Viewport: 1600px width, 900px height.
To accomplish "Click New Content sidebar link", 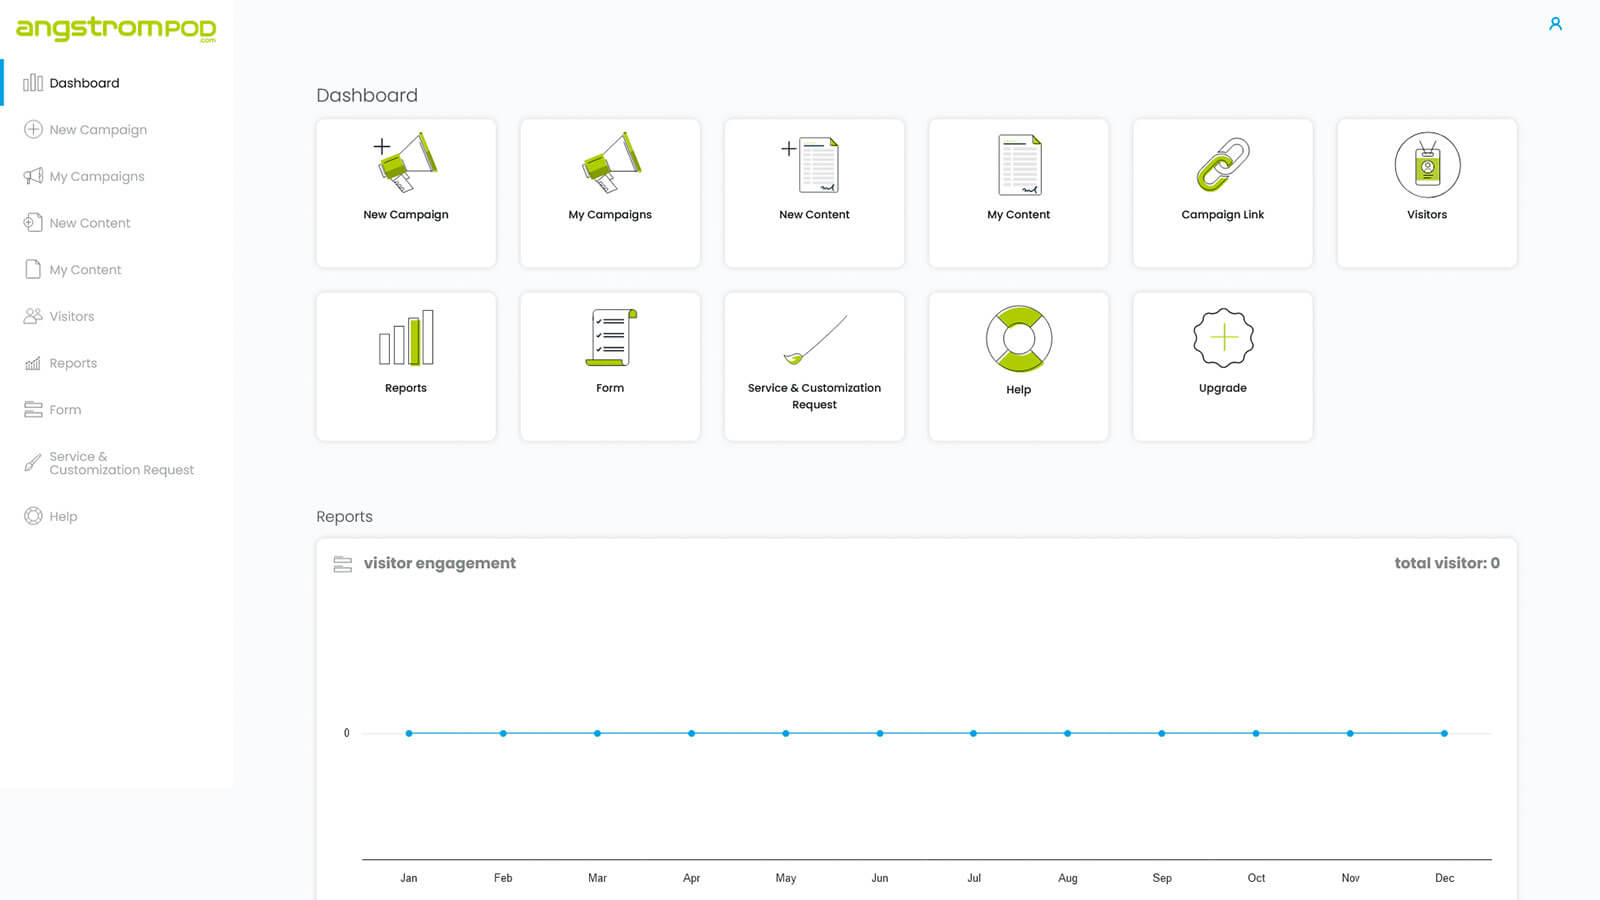I will pyautogui.click(x=89, y=223).
